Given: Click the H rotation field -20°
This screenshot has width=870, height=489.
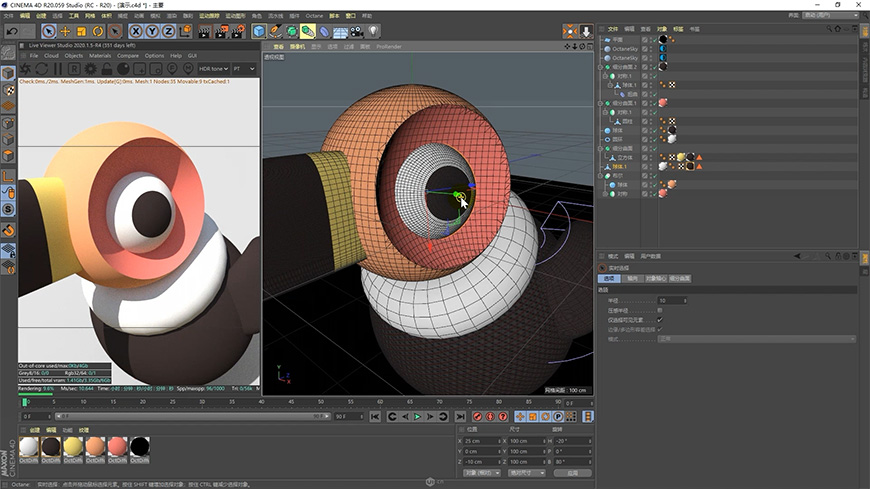Looking at the screenshot, I should coord(573,441).
